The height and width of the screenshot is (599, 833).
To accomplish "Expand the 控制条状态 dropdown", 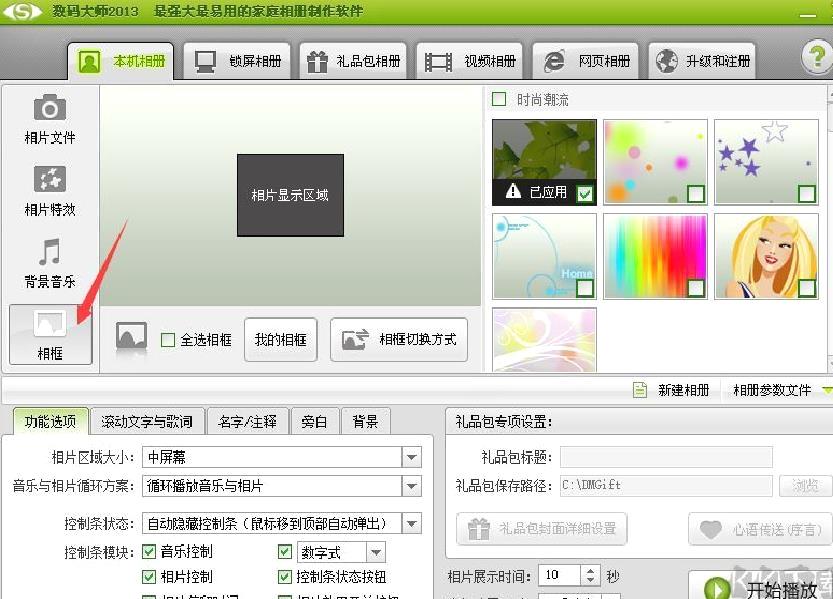I will [412, 524].
